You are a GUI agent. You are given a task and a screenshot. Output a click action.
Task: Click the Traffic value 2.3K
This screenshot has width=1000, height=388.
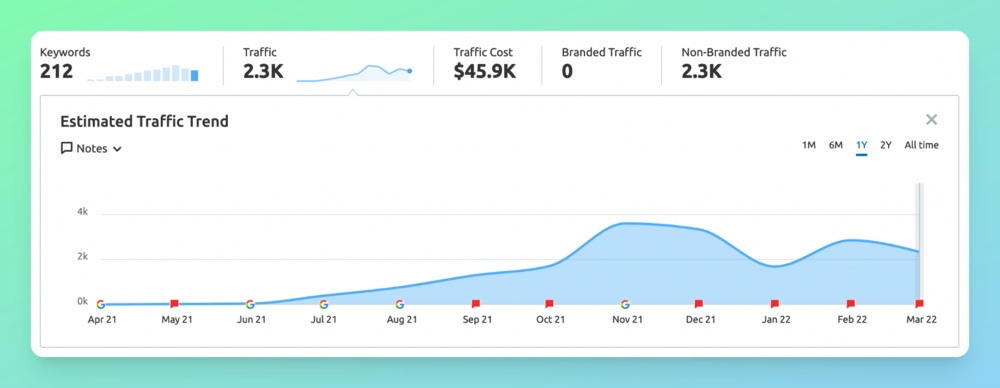tap(263, 71)
